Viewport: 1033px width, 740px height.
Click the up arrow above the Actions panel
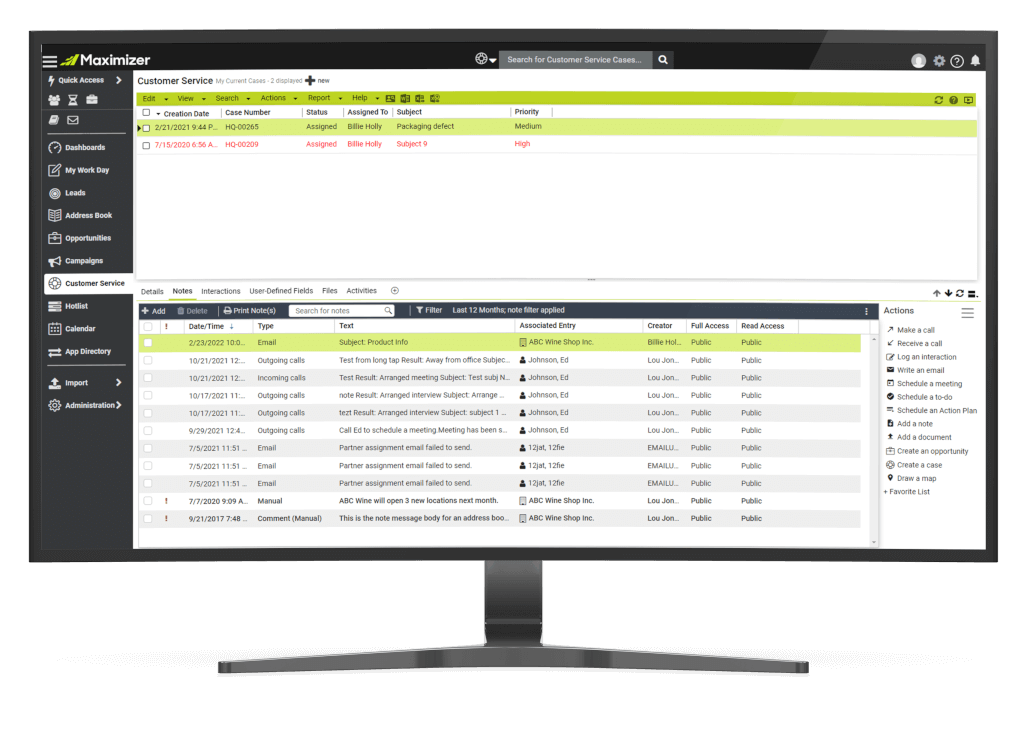click(x=936, y=293)
